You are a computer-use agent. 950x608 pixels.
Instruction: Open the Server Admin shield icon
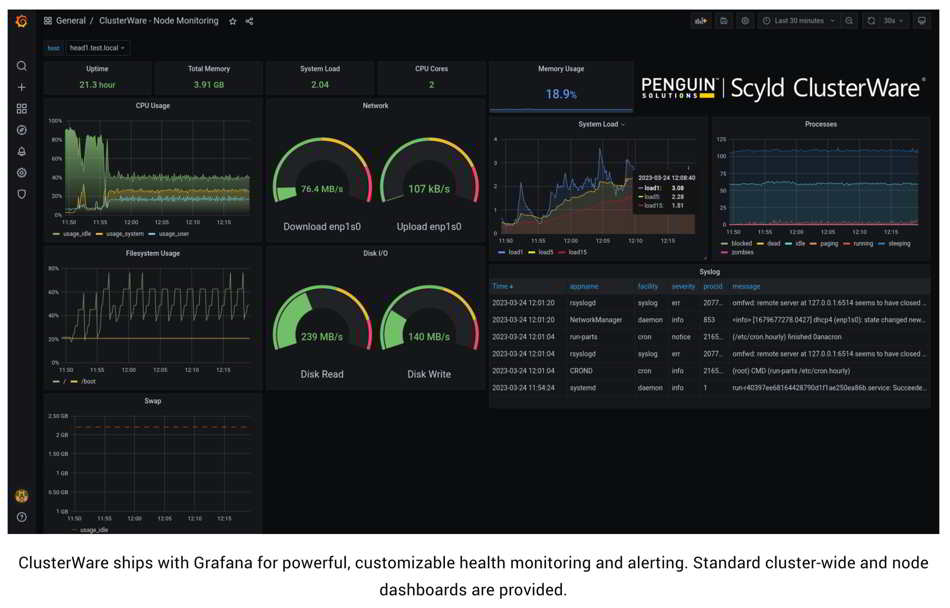(x=21, y=194)
